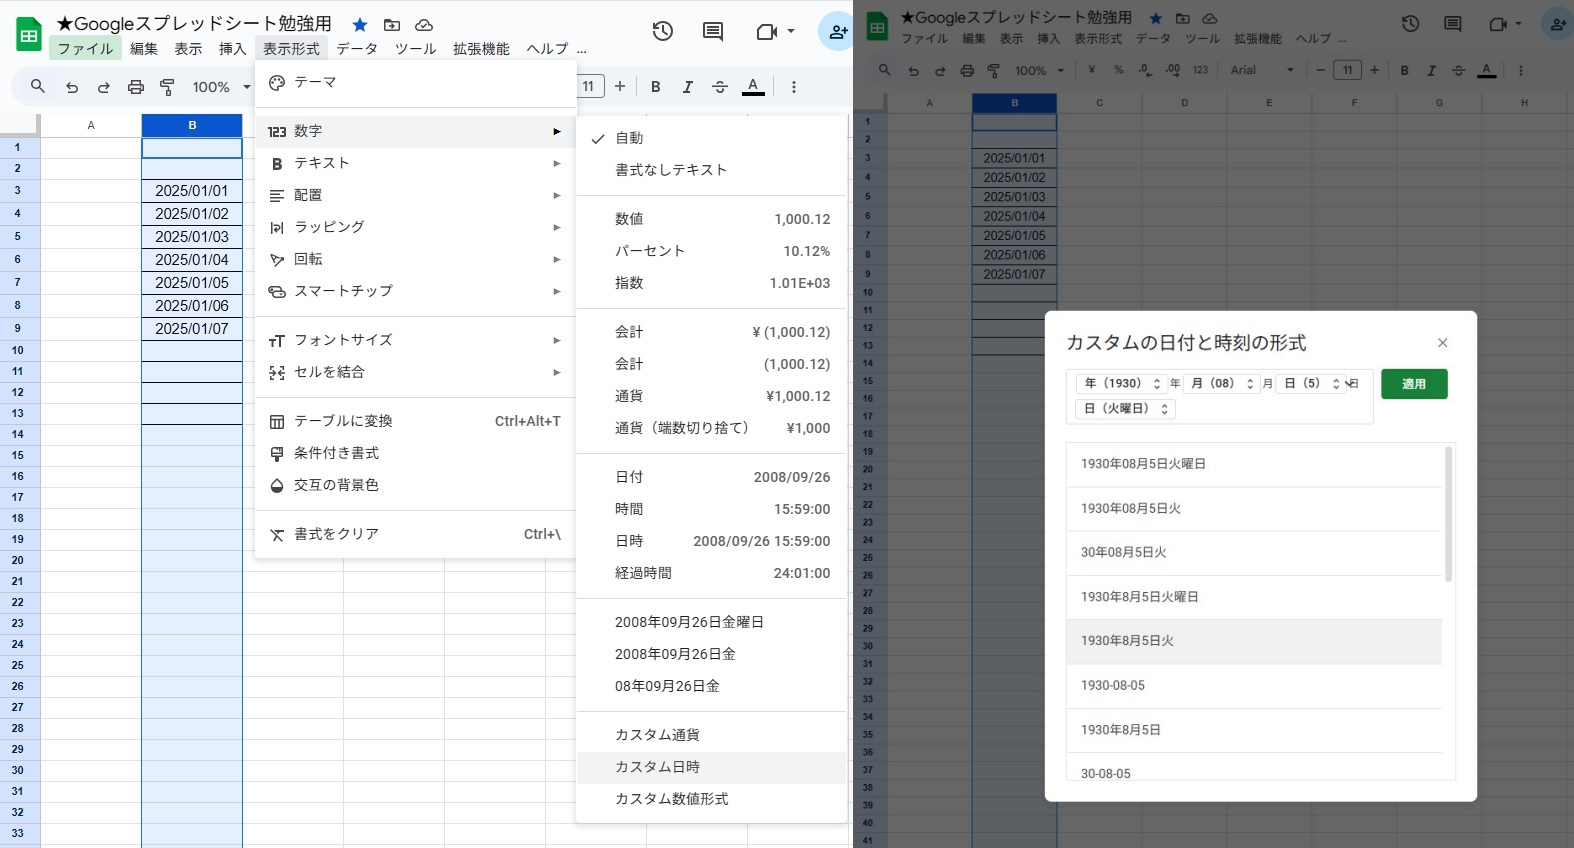
Task: Select the 条件付き書式 icon in the menu
Action: tap(277, 454)
